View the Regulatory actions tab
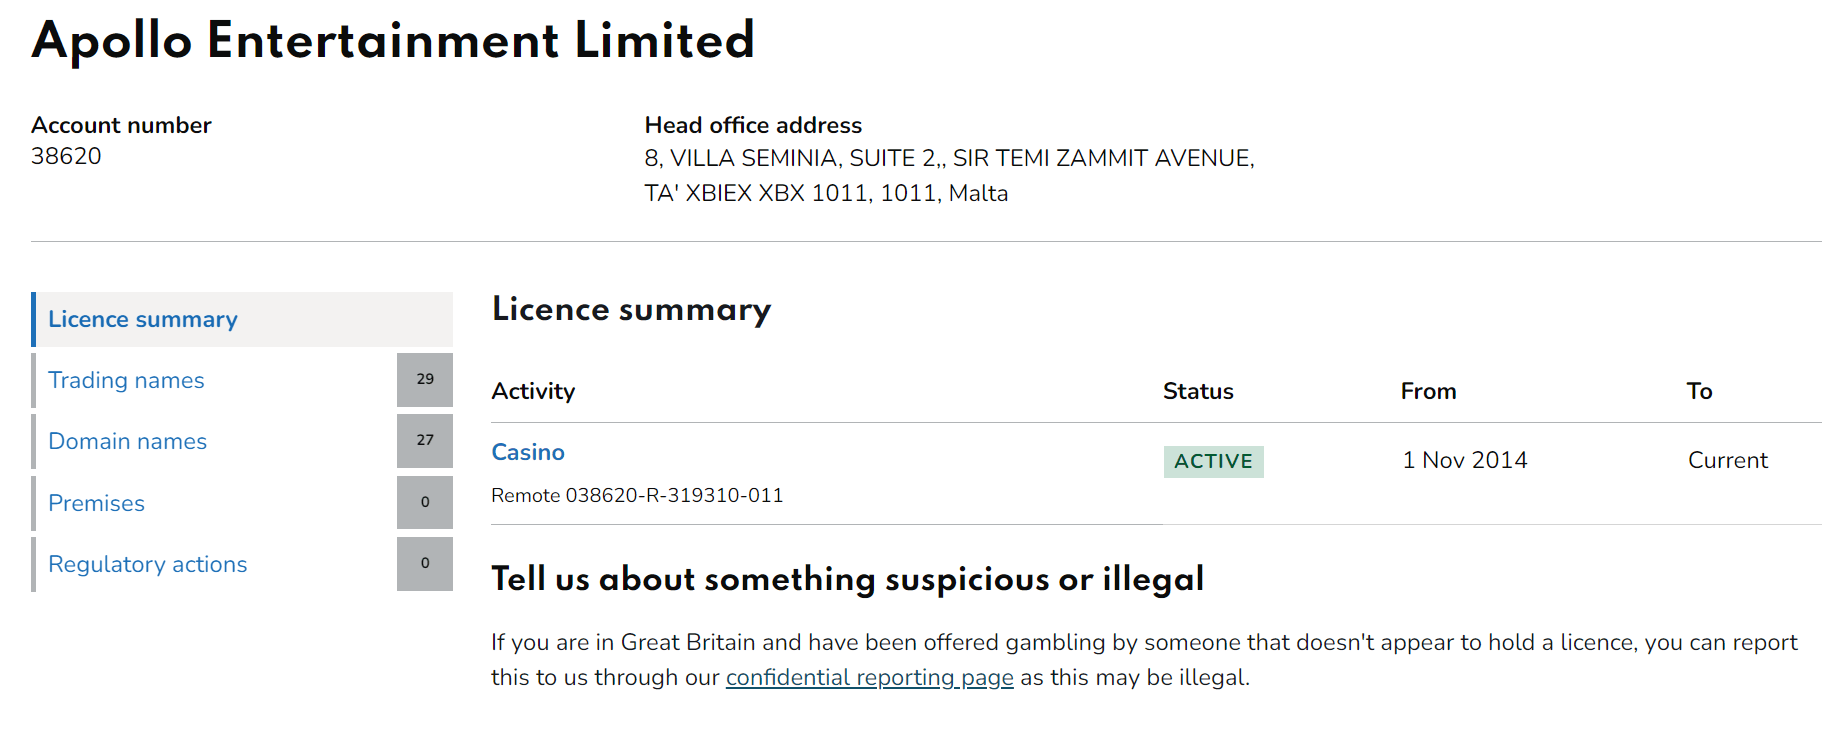The height and width of the screenshot is (733, 1822). [x=147, y=564]
